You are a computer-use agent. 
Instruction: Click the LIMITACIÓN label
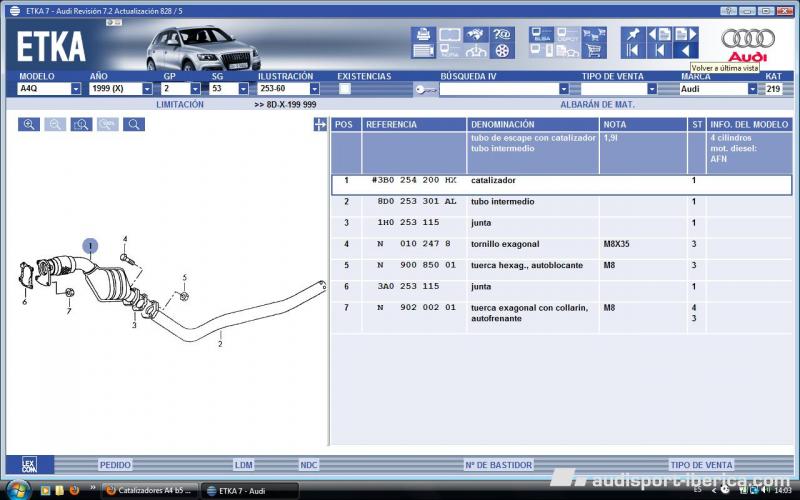180,104
